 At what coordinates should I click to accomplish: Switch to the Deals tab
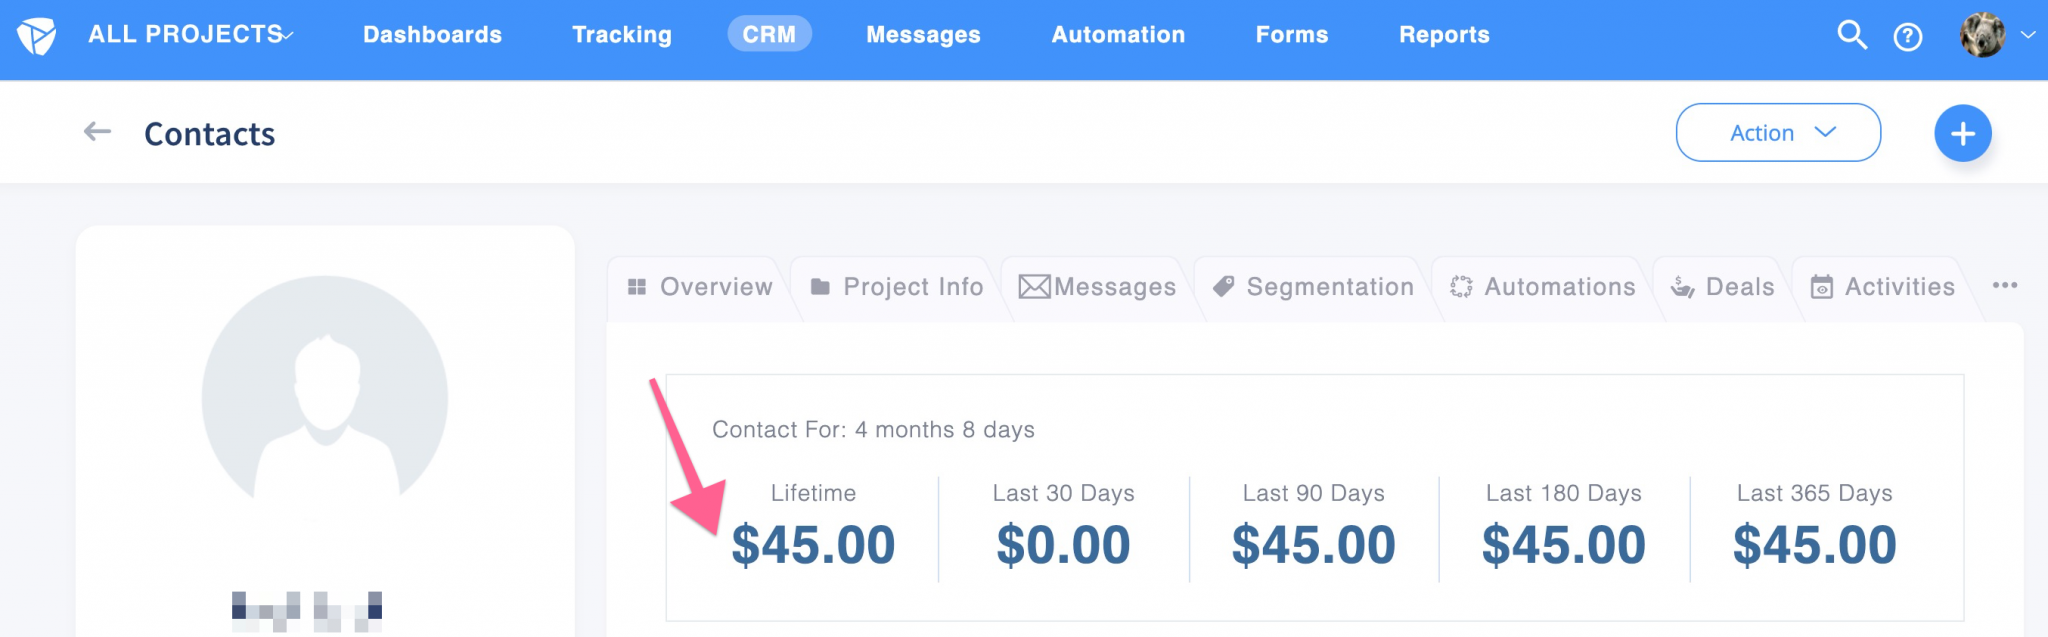(1722, 287)
